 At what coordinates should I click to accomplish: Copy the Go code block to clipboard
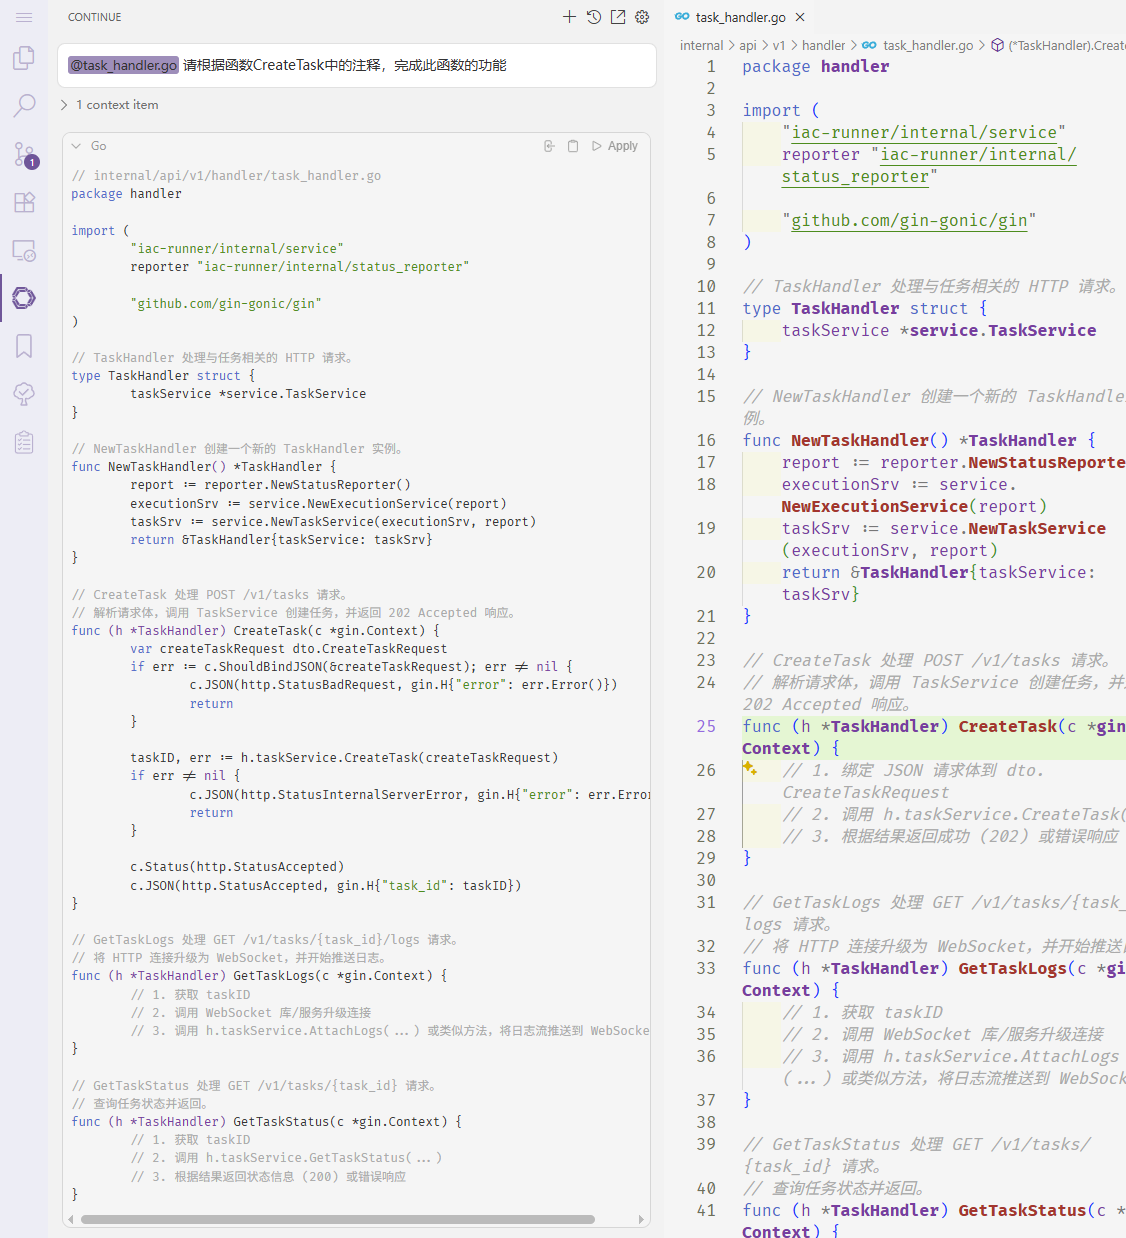coord(573,146)
